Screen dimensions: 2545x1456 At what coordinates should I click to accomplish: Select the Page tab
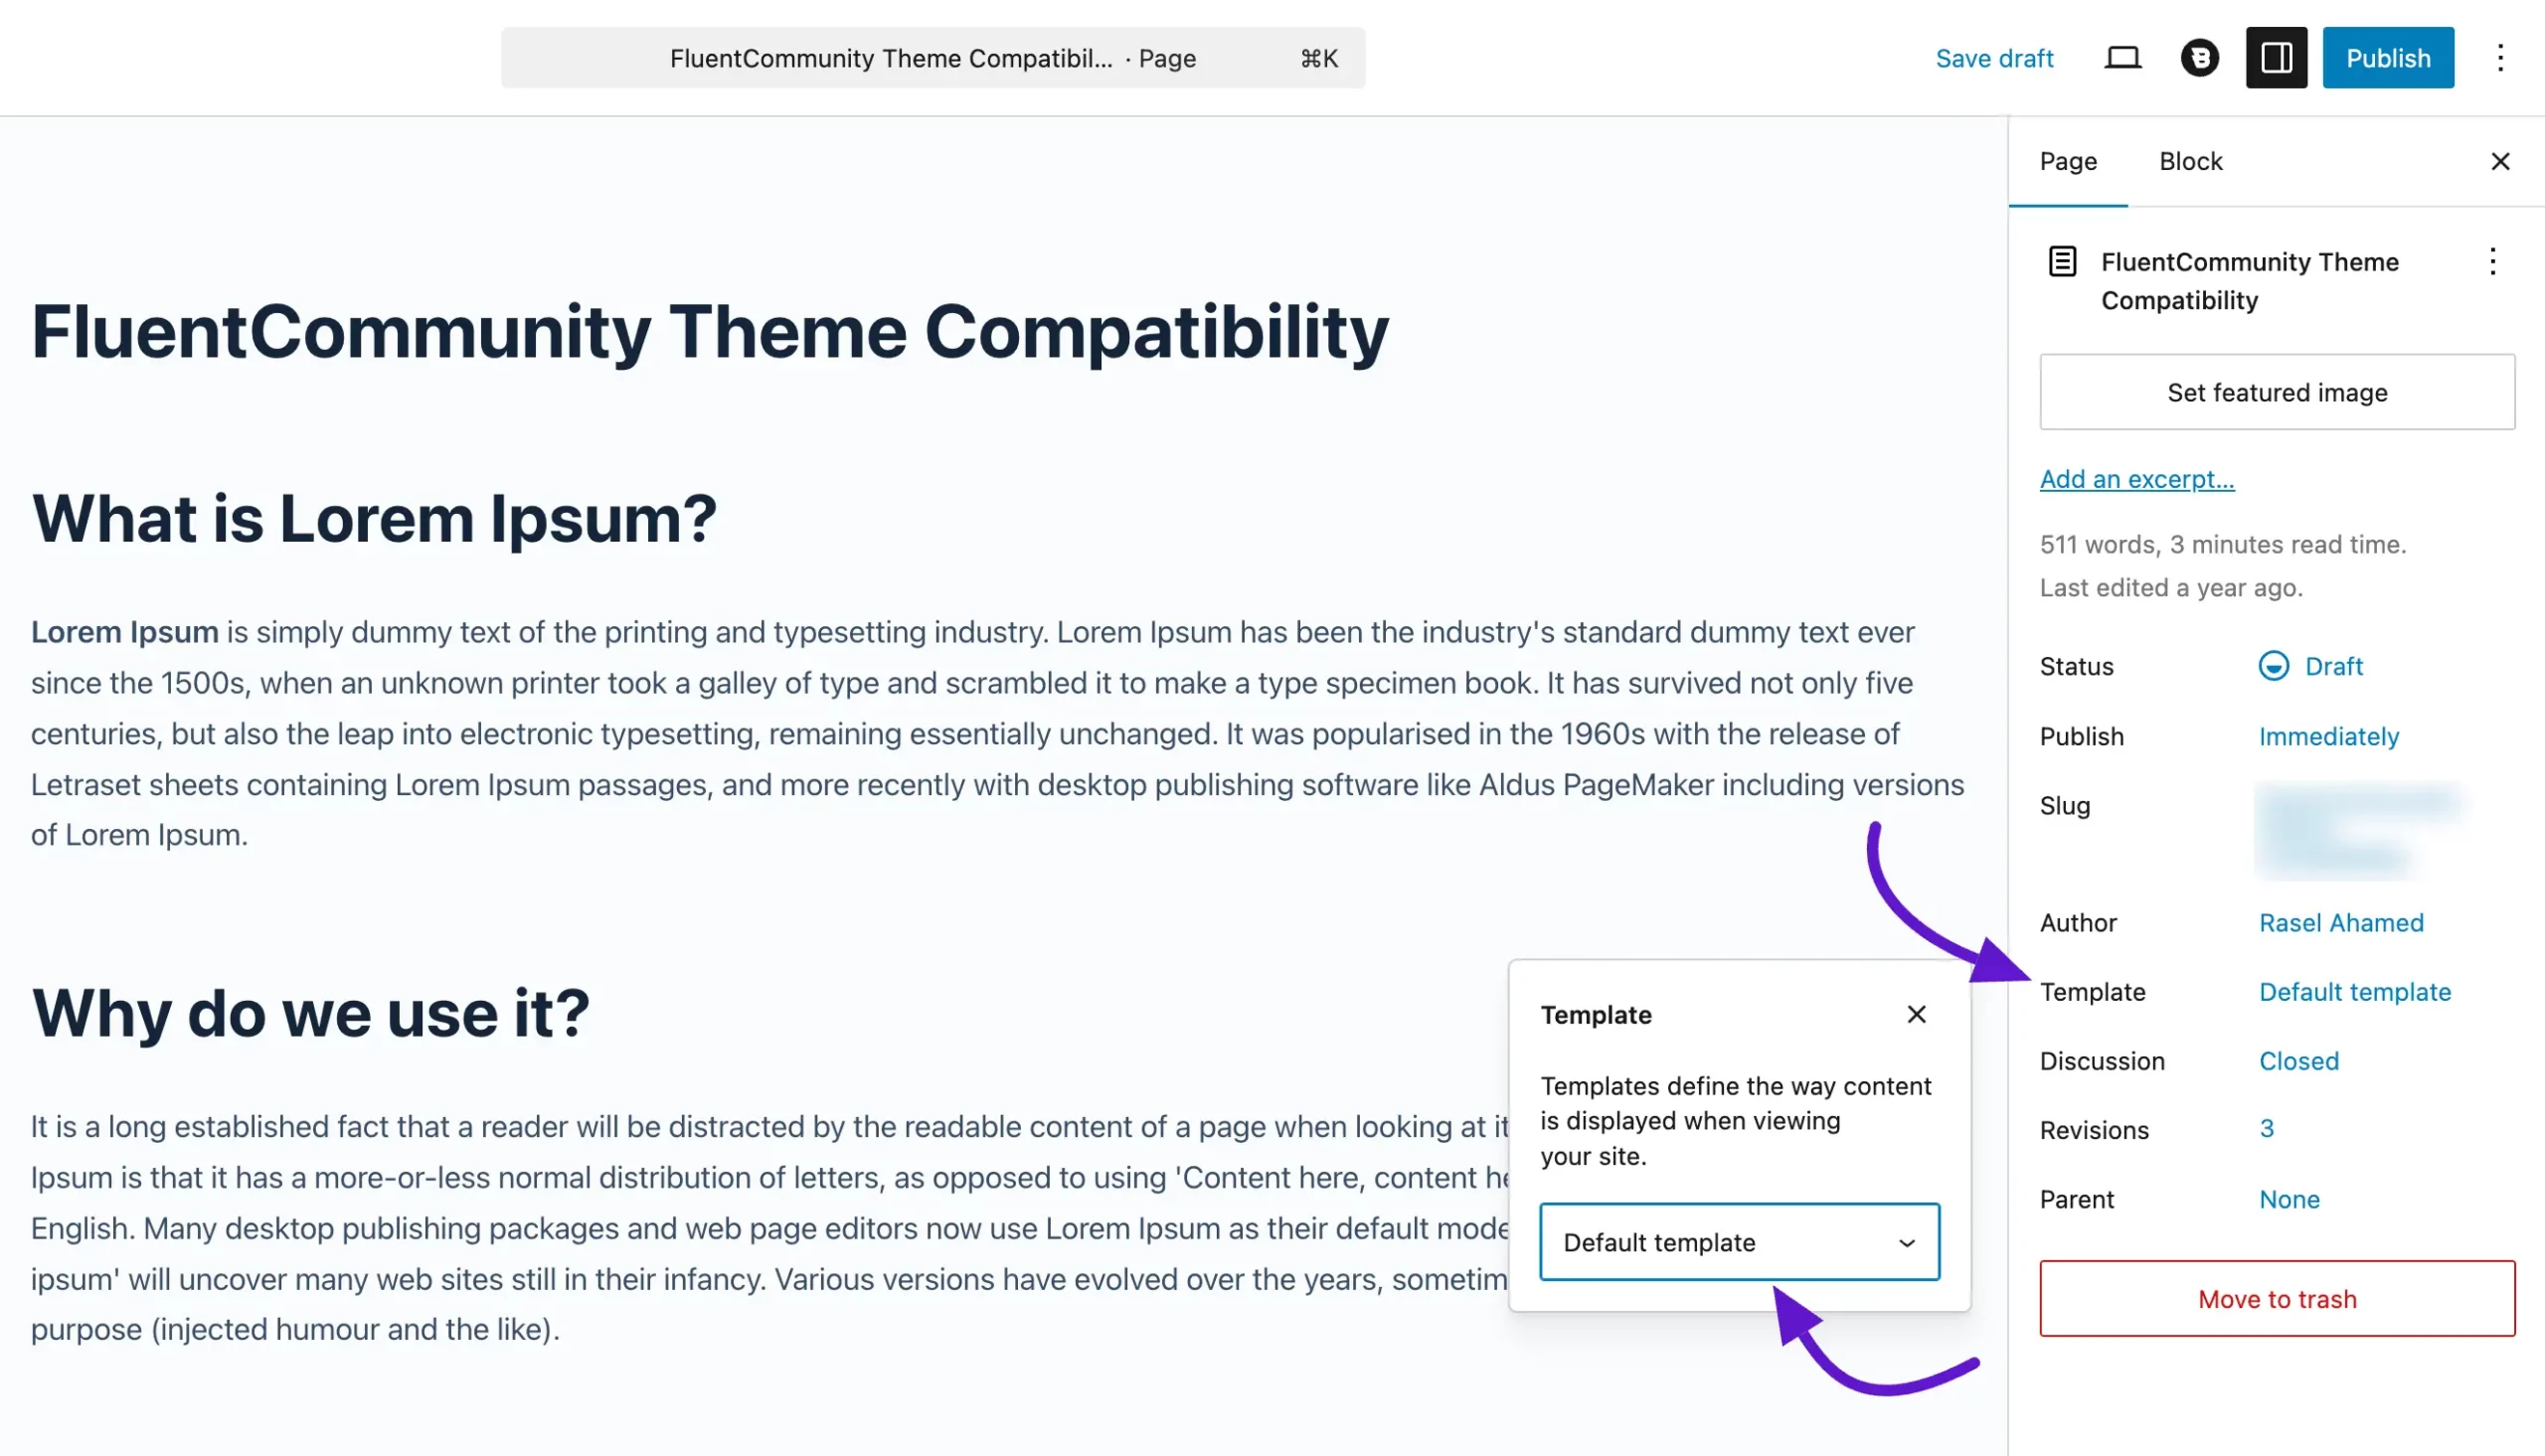pos(2068,161)
